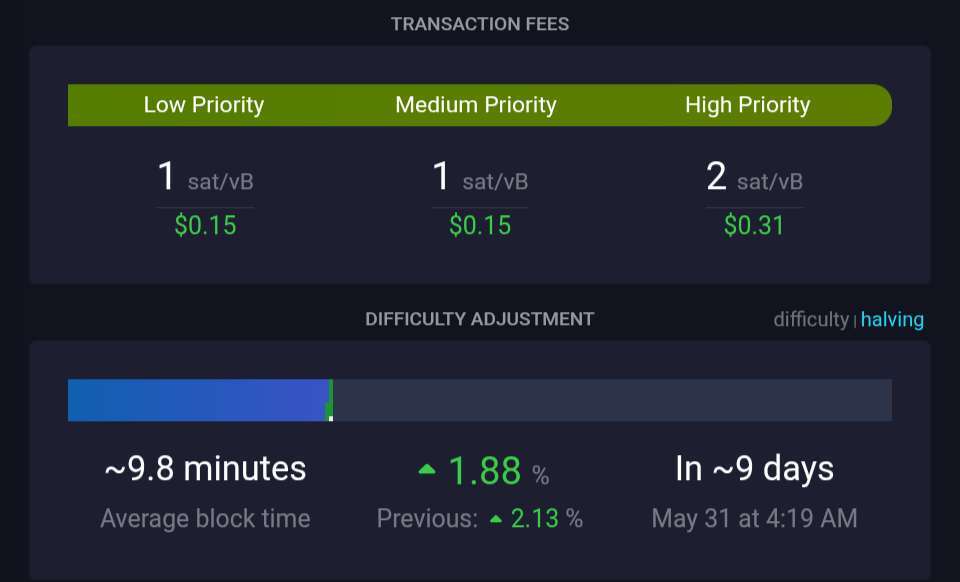Click the Medium Priority 1 sat/vB value
This screenshot has width=960, height=582.
(x=480, y=177)
